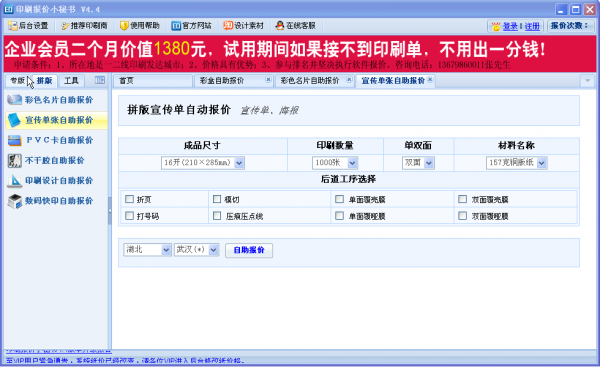The height and width of the screenshot is (367, 600).
Task: Open the 单双面 dropdown
Action: (418, 163)
